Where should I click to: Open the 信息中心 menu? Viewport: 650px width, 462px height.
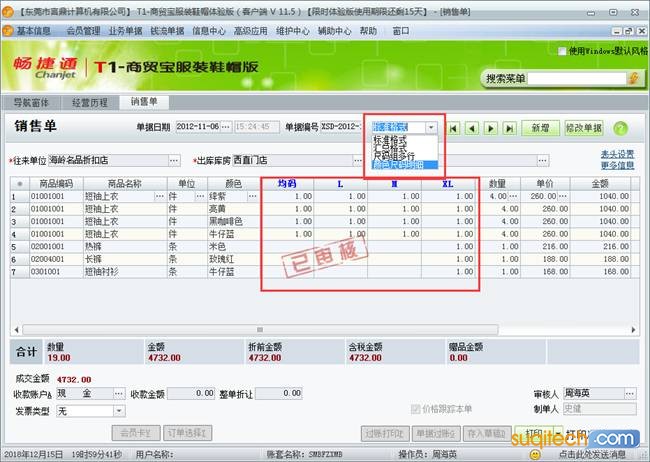[x=209, y=31]
